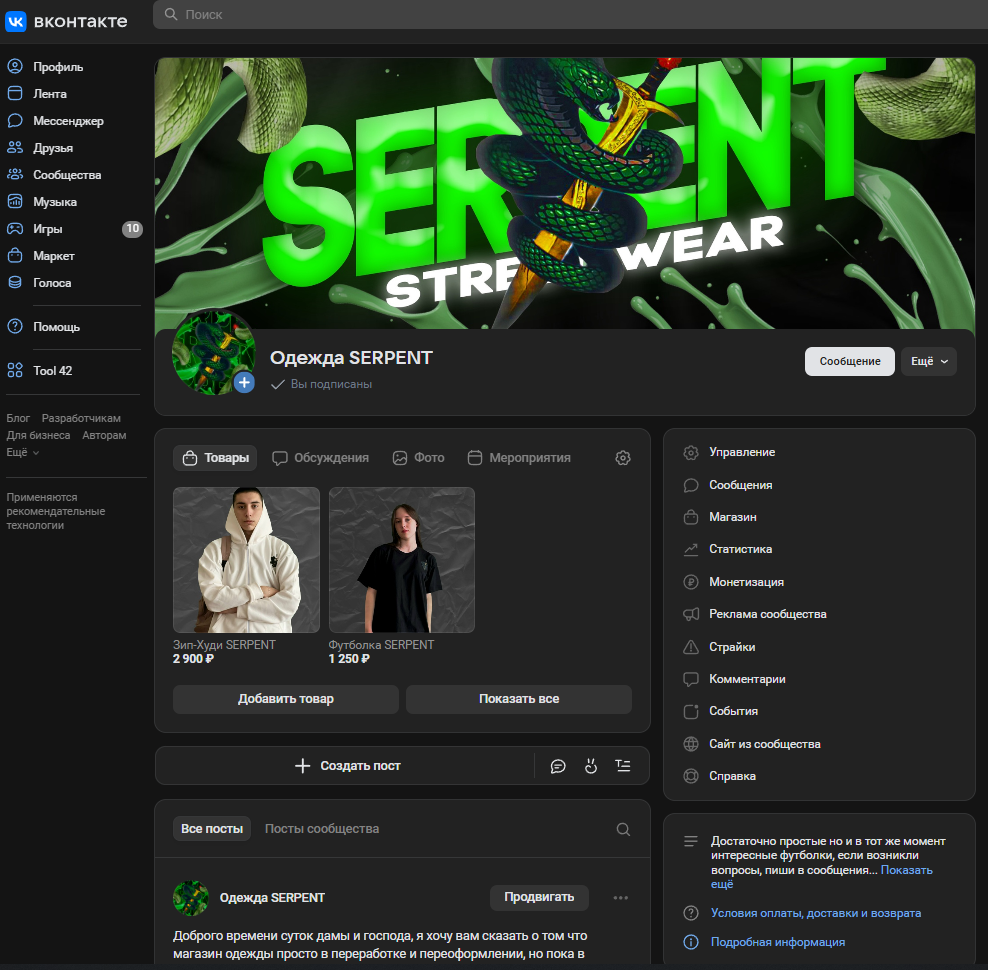Open Разработчикам footer link
The height and width of the screenshot is (970, 988).
pyautogui.click(x=81, y=419)
